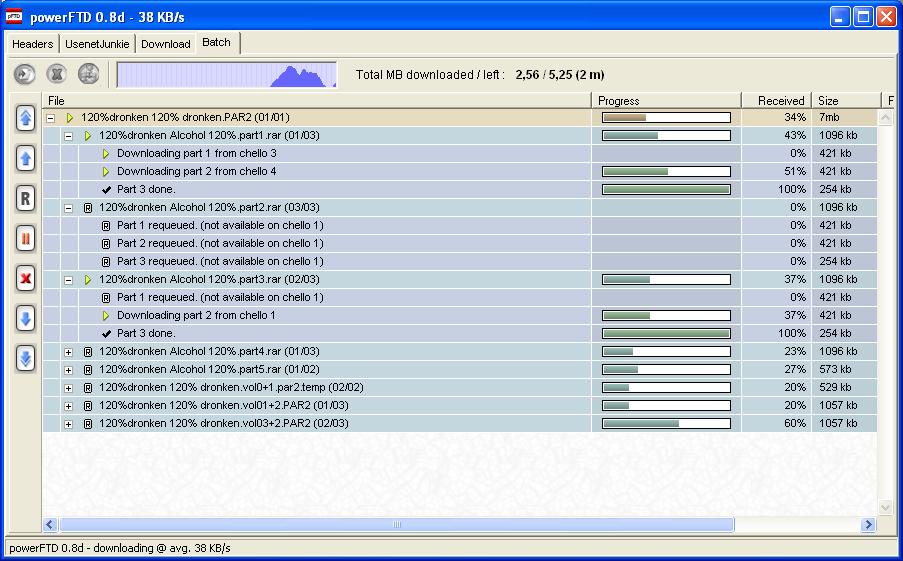Expand the vol0+1.par2.temp node

click(69, 388)
